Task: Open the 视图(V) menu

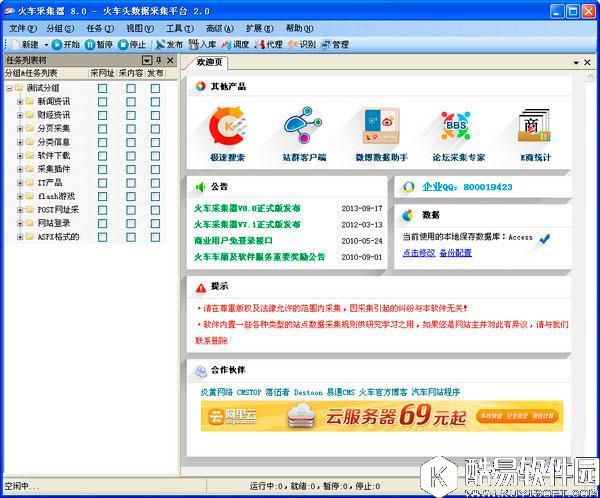Action: click(140, 28)
